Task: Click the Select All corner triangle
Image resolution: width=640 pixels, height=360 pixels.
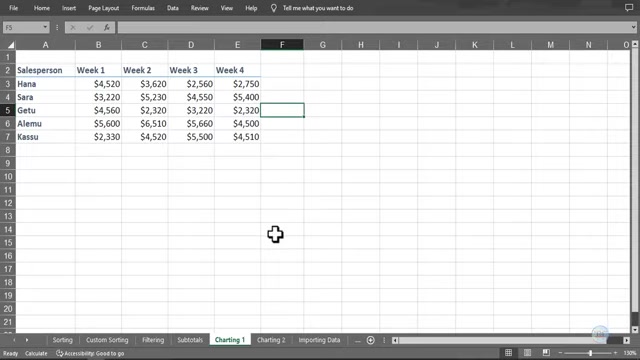Action: click(x=11, y=45)
